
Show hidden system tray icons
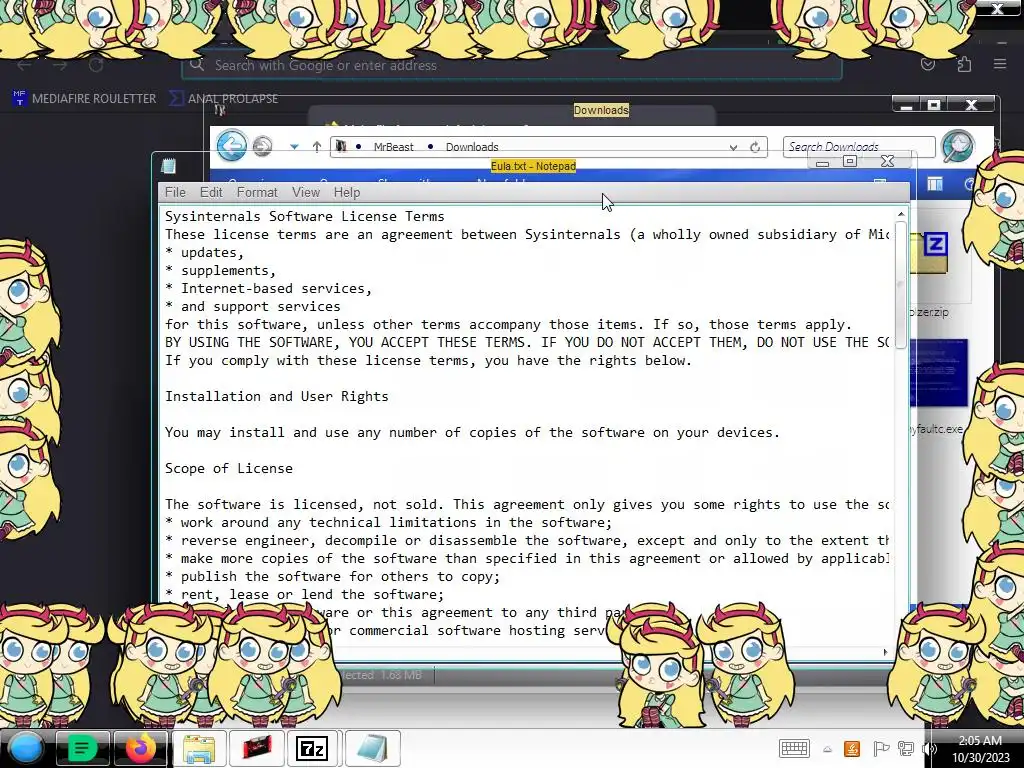click(827, 750)
